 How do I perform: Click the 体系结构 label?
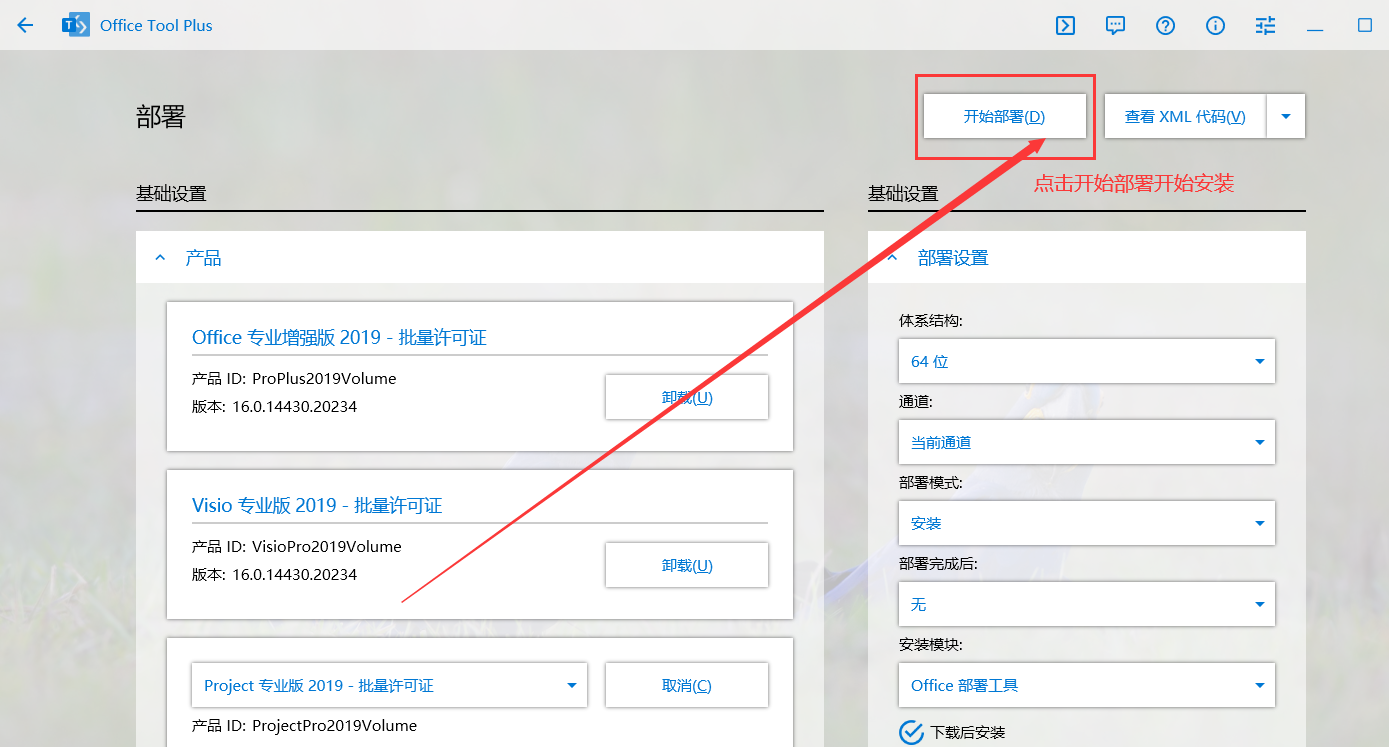click(x=931, y=321)
